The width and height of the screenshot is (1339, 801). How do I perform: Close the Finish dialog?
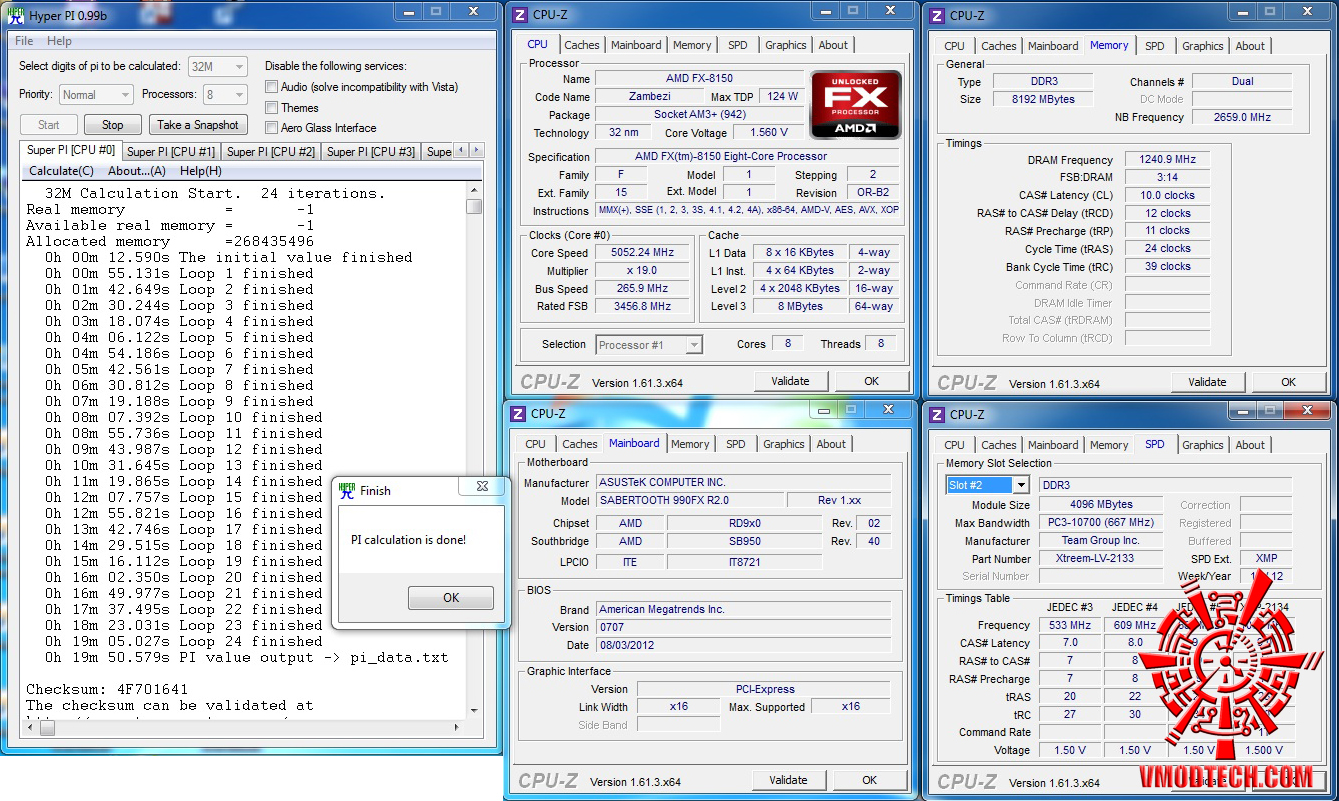pos(482,487)
